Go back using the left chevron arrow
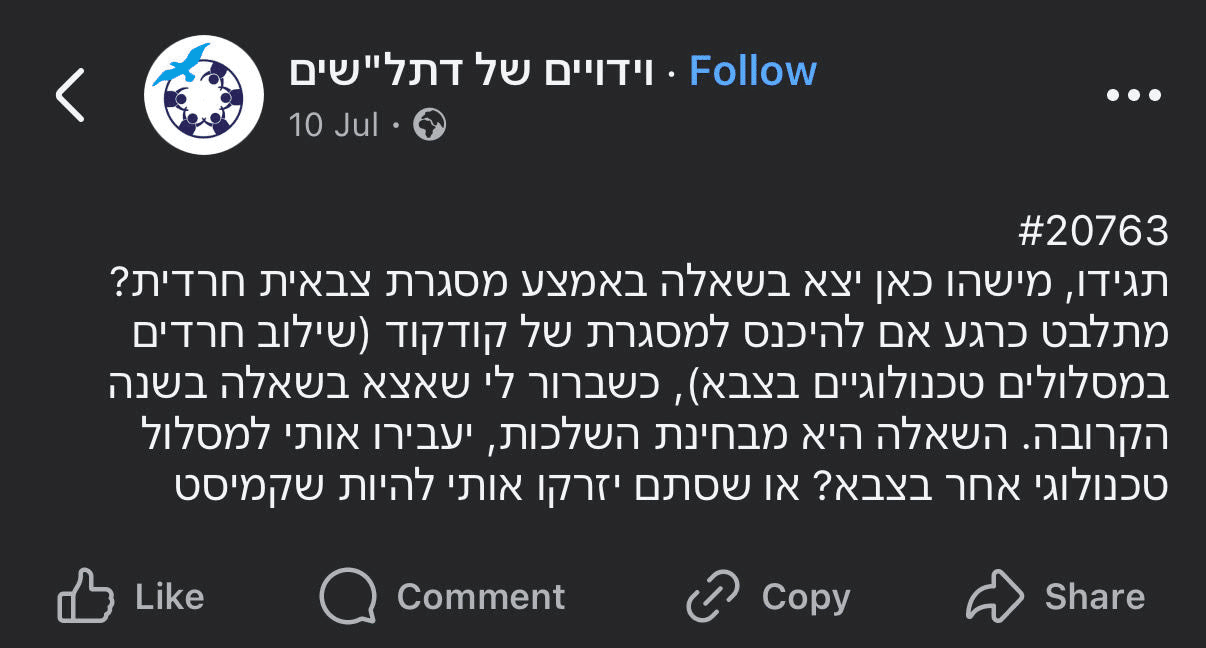 point(70,95)
